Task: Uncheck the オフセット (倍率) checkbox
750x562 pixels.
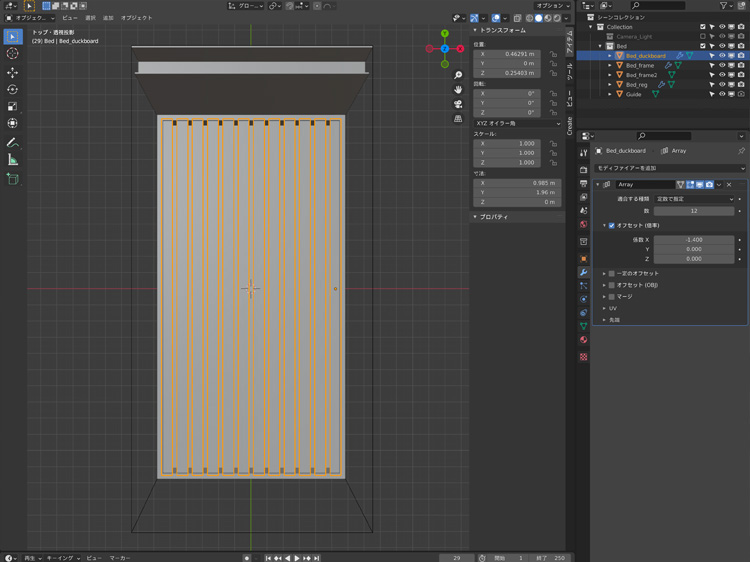Action: pos(612,225)
